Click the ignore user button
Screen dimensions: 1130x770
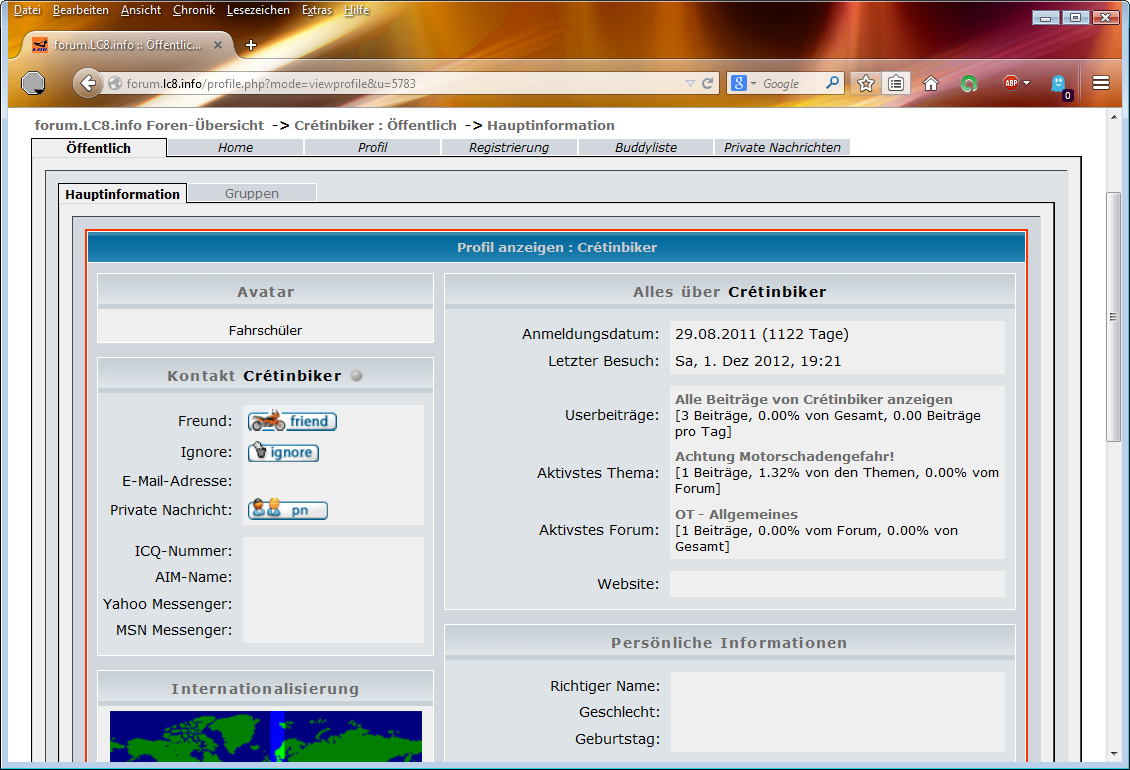283,452
